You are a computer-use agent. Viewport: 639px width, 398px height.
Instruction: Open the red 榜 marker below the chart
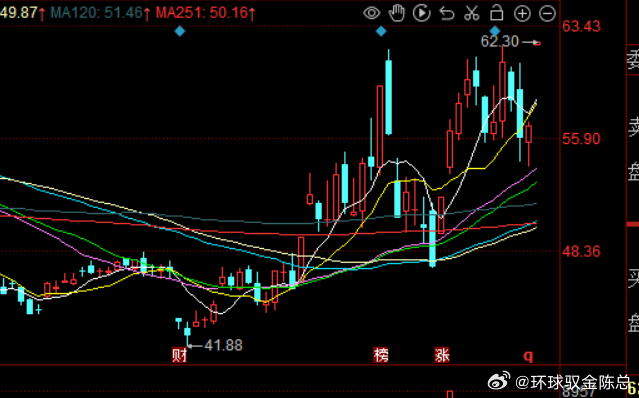(381, 355)
